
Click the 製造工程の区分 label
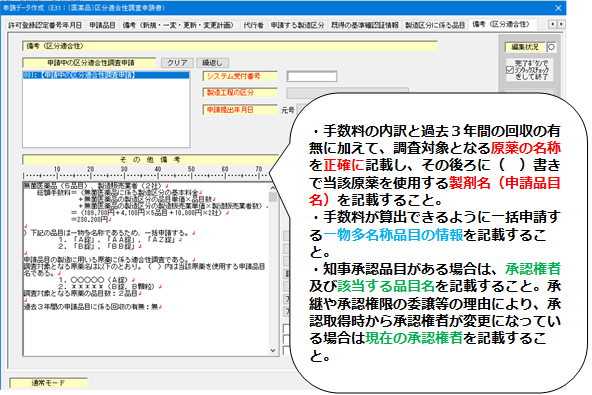pos(240,93)
